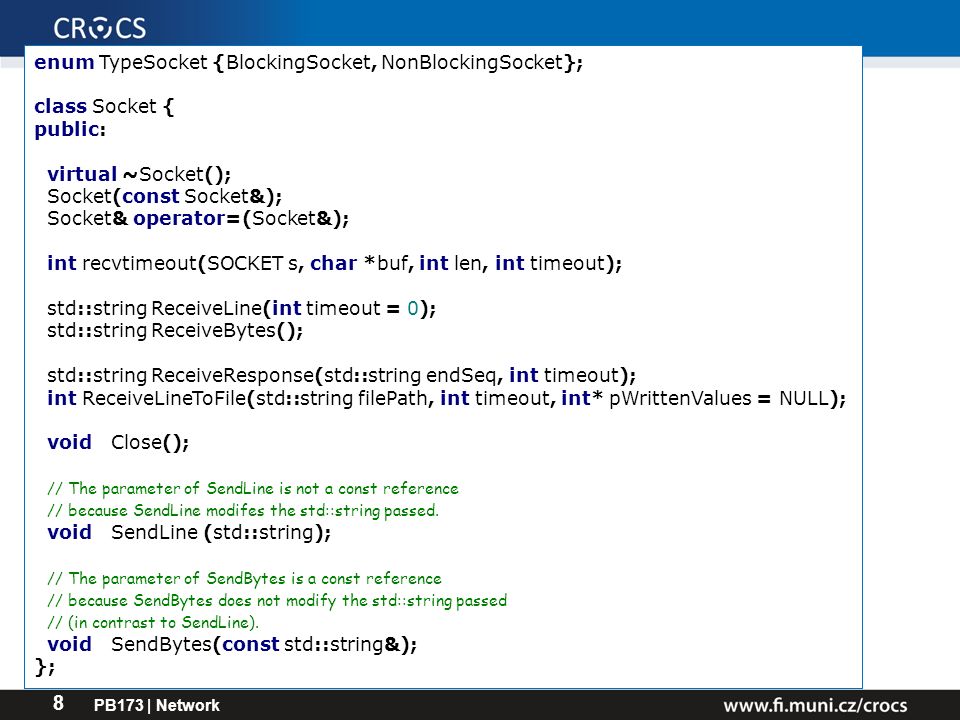The width and height of the screenshot is (960, 720).
Task: Select the 'Socket& operator=(Socket&);' line
Action: pos(198,219)
